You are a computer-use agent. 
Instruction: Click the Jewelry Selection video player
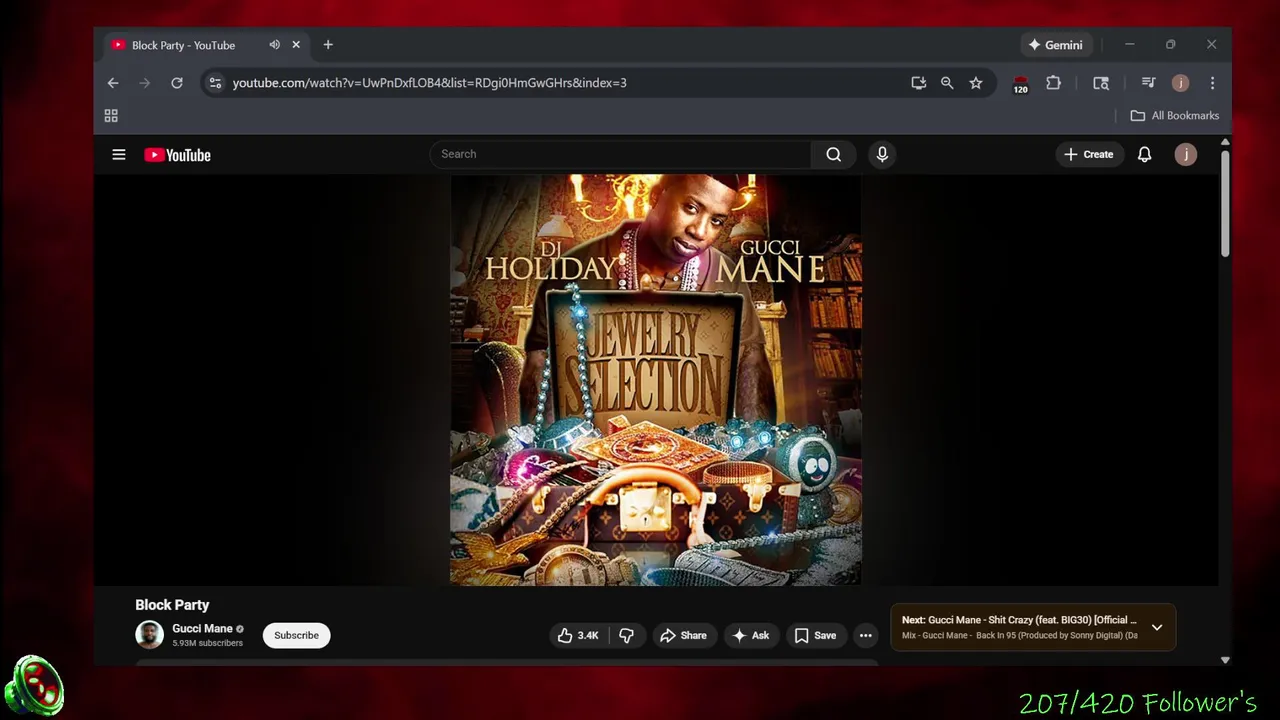656,380
